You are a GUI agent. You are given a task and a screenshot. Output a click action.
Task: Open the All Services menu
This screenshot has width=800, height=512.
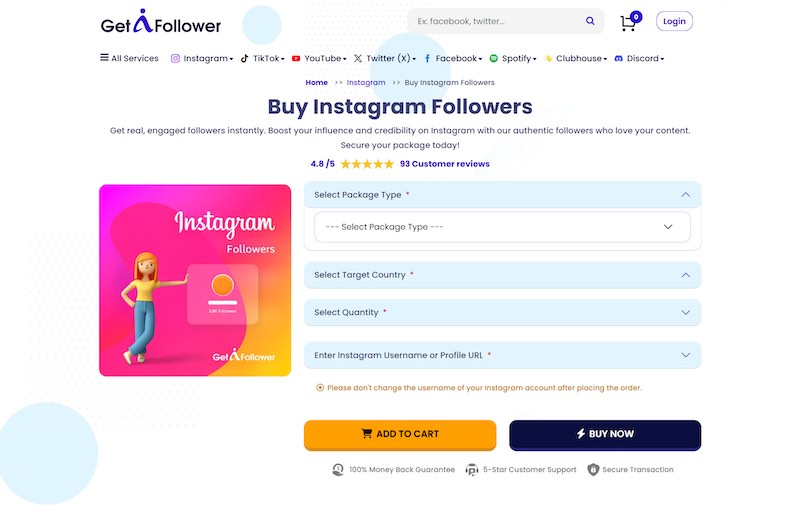129,59
